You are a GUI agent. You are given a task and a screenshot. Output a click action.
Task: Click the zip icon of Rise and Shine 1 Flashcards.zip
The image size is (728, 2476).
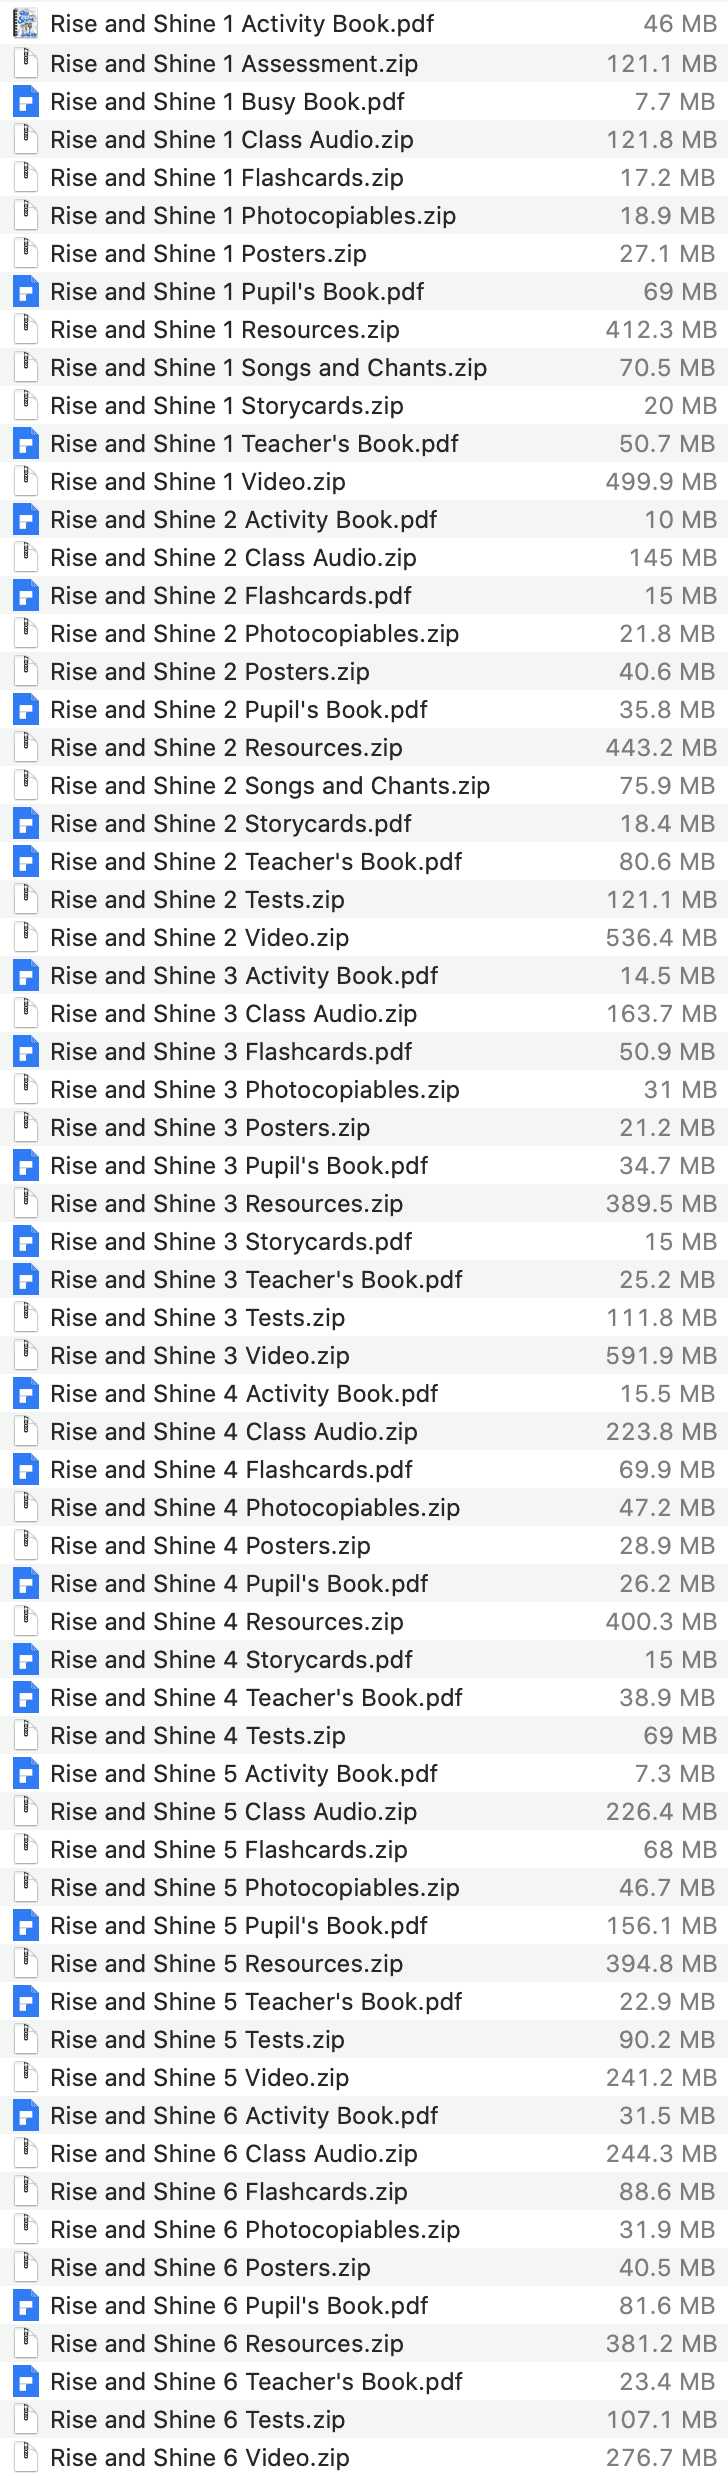26,178
